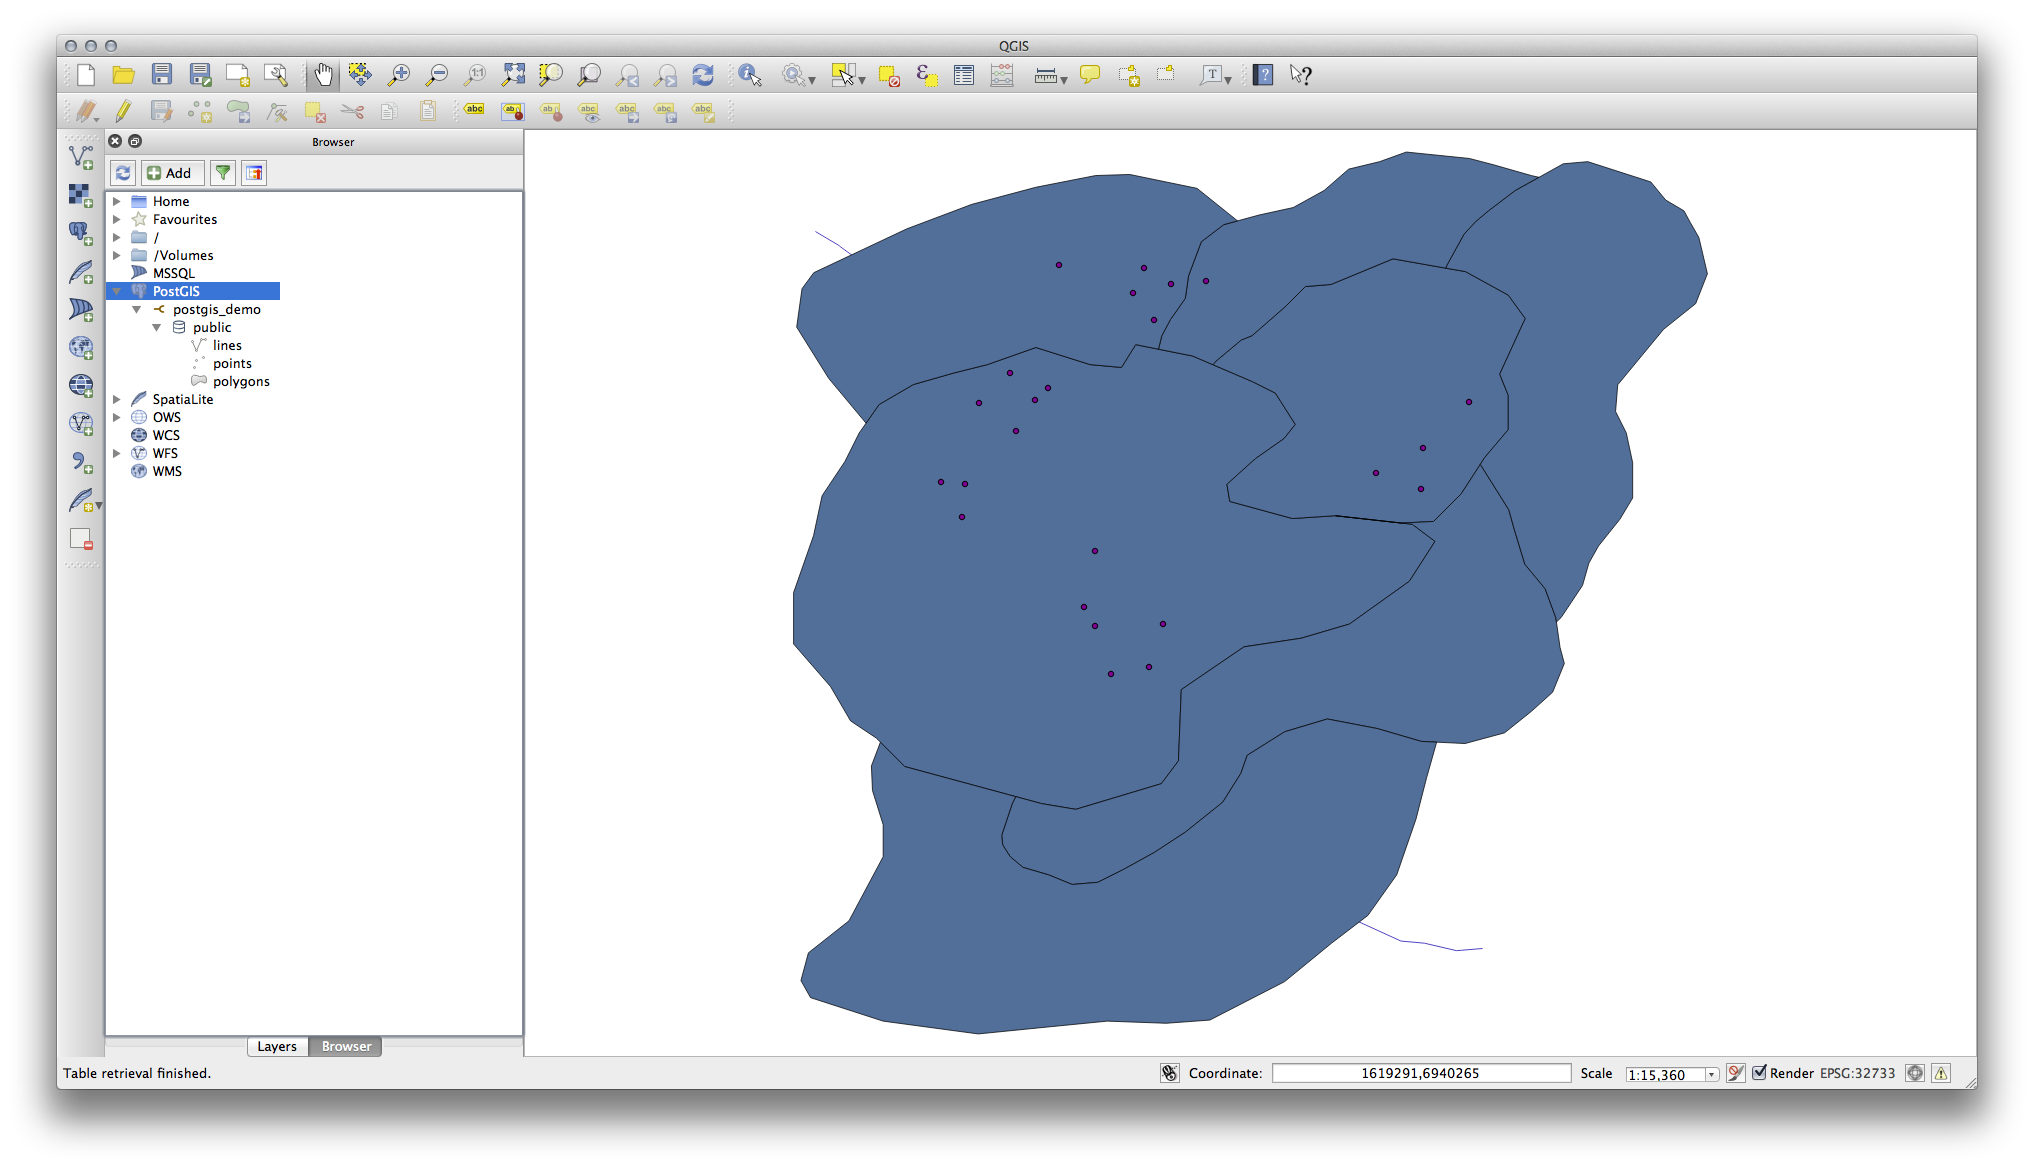The width and height of the screenshot is (2034, 1168).
Task: Switch to the Layers tab
Action: (277, 1046)
